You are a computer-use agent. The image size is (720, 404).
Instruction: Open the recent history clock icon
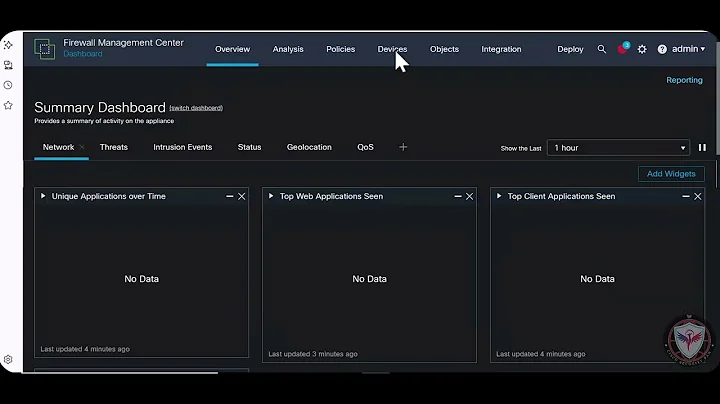[x=8, y=85]
